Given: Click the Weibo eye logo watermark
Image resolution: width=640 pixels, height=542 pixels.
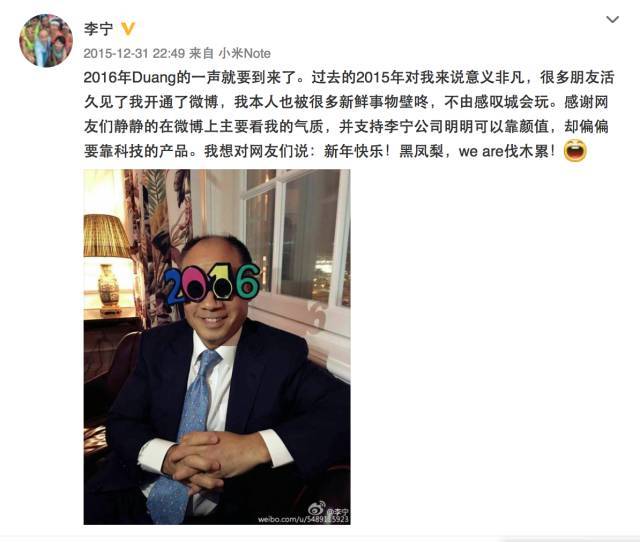Looking at the screenshot, I should click(x=316, y=509).
